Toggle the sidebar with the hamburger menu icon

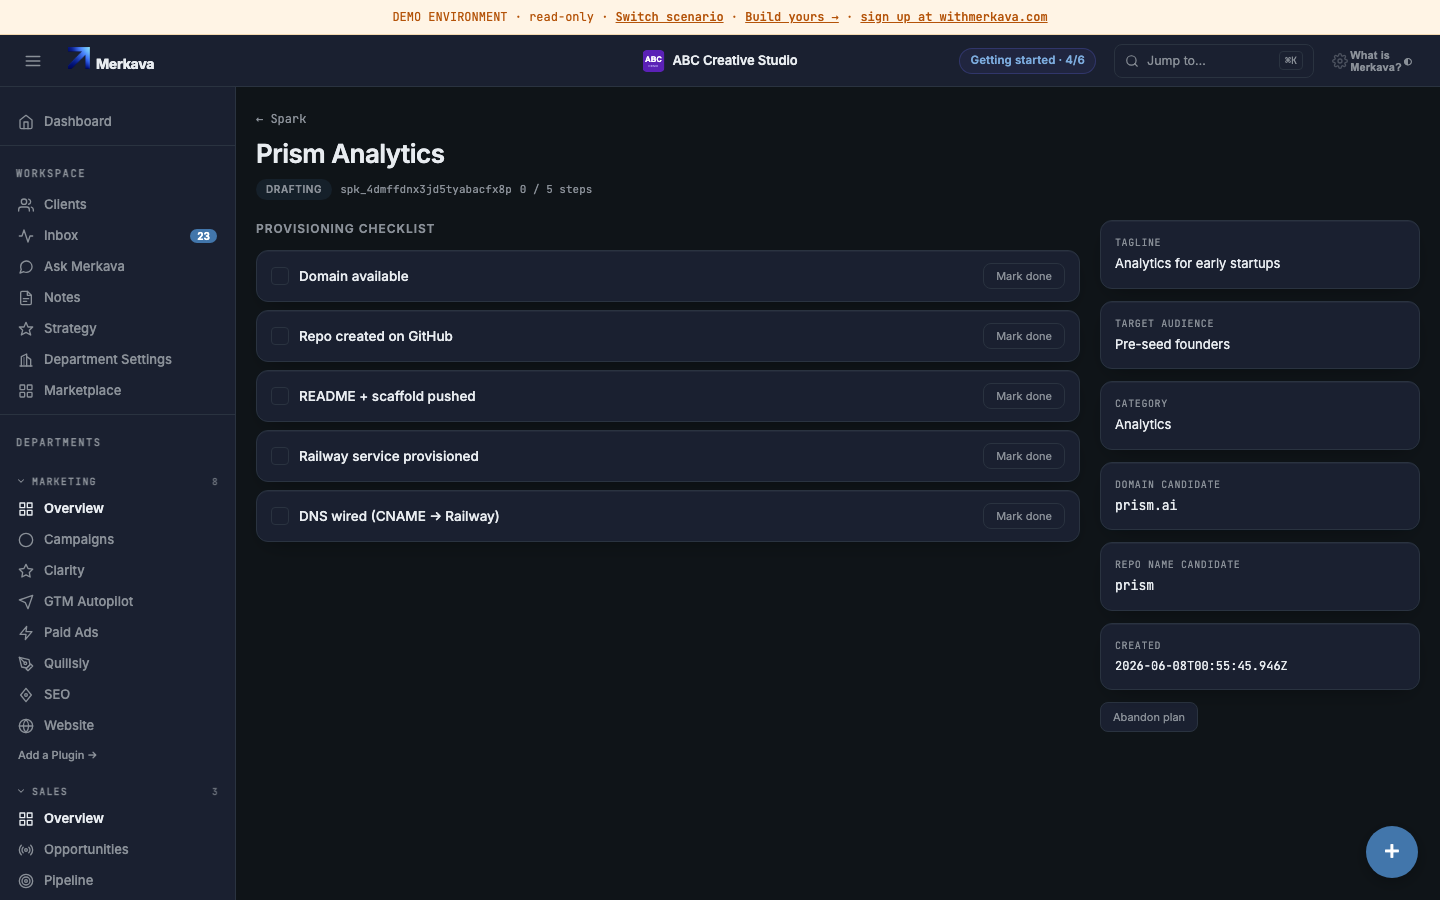[33, 61]
